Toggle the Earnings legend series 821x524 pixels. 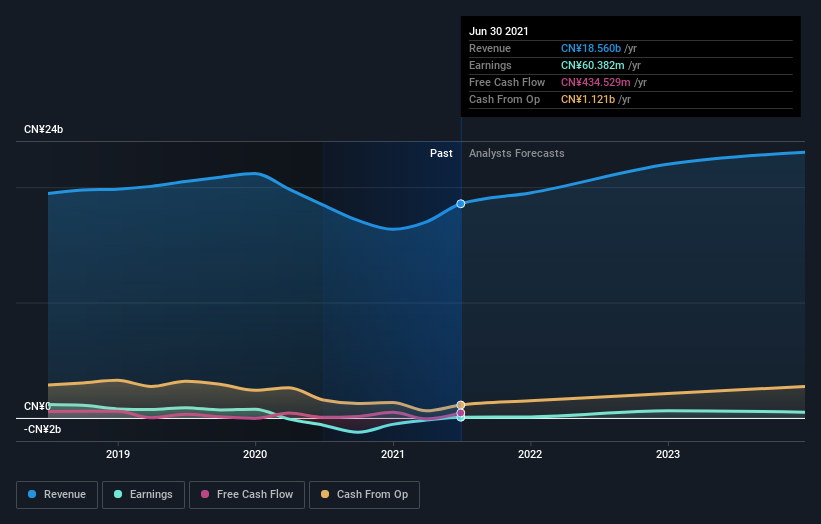(x=143, y=495)
